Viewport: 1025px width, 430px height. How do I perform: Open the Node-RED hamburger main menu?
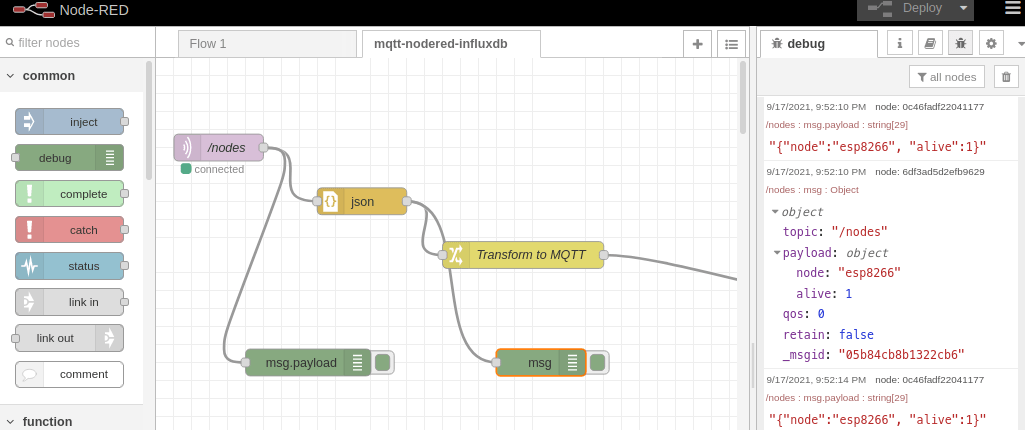(1012, 8)
